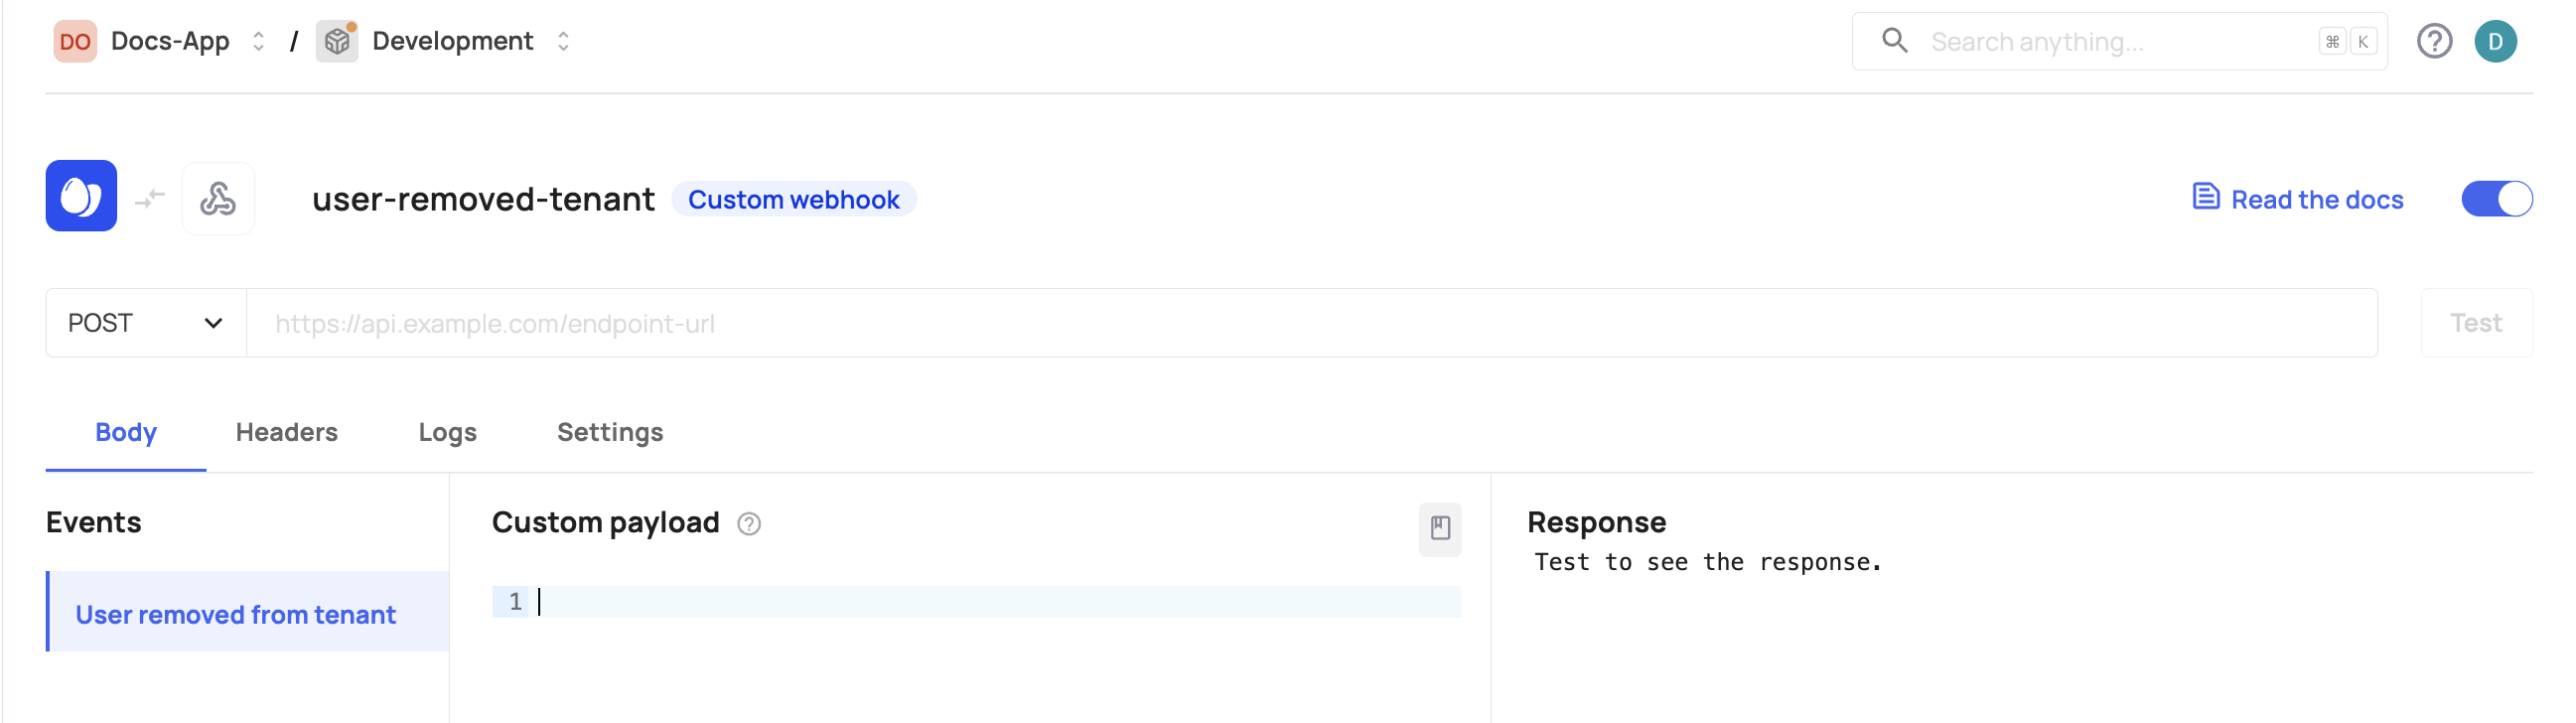Click the Custom payload help icon
Image resolution: width=2576 pixels, height=723 pixels.
click(x=749, y=524)
